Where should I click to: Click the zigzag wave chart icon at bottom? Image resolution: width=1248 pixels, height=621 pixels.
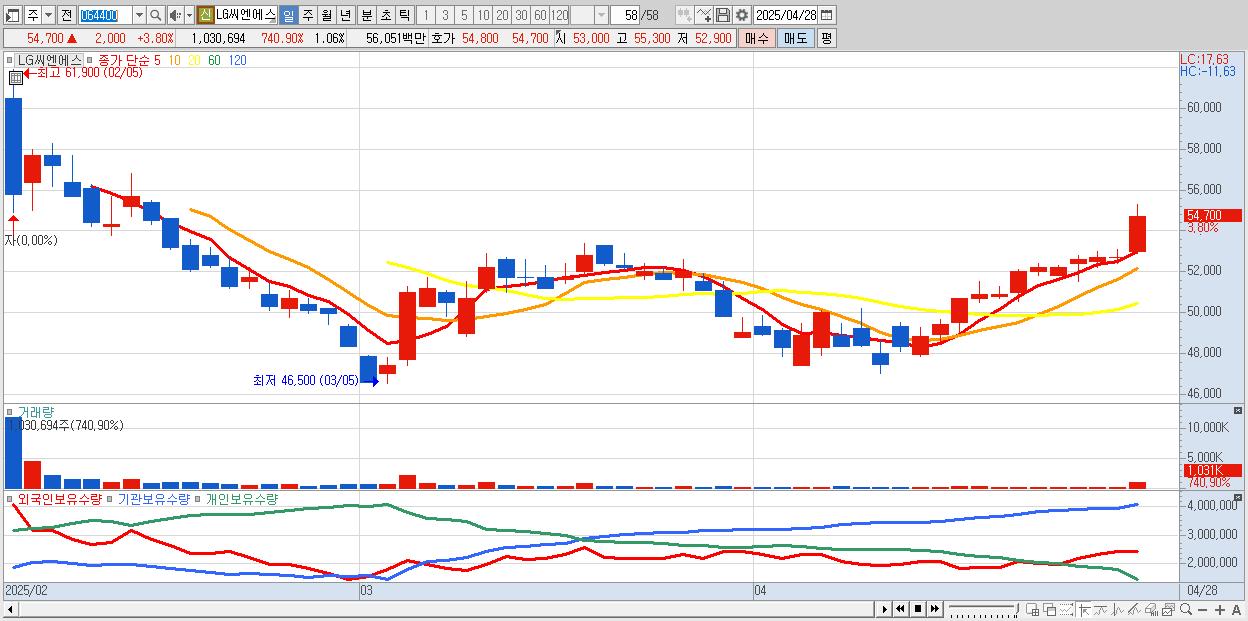click(1118, 609)
